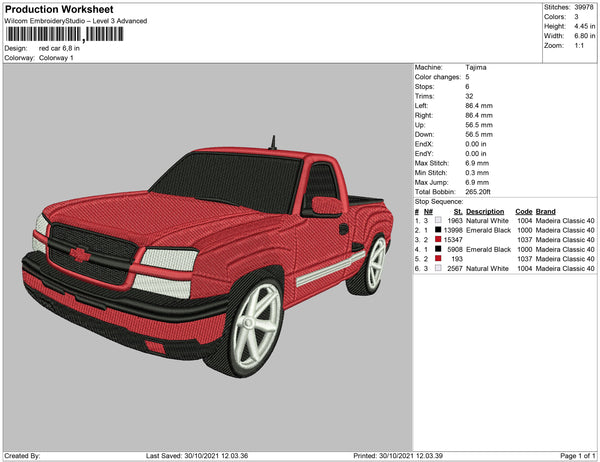The width and height of the screenshot is (600, 462).
Task: Select the Total Bobbin value 265.20ft
Action: click(x=478, y=192)
